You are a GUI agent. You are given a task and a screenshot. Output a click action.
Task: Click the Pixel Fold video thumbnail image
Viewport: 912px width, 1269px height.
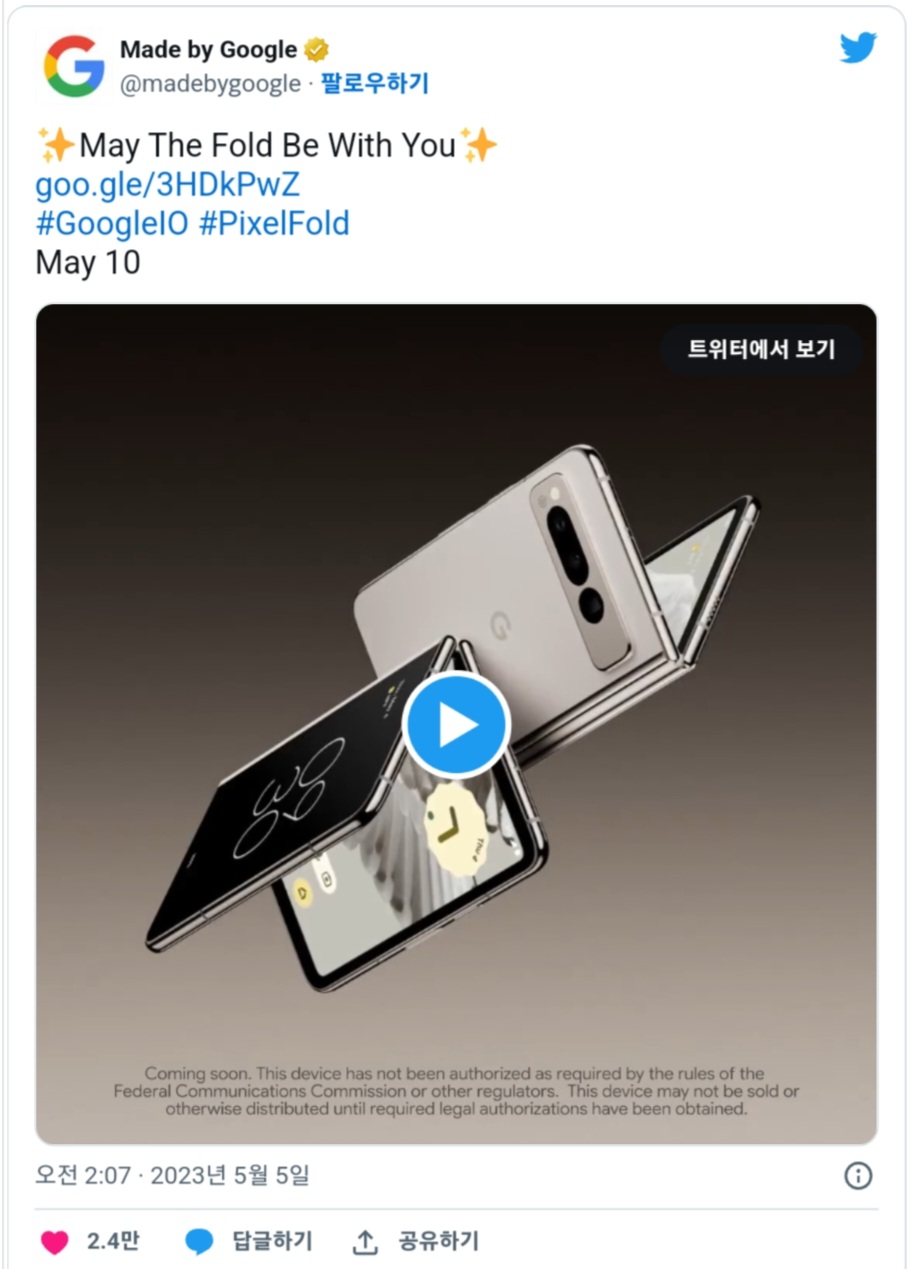coord(456,725)
